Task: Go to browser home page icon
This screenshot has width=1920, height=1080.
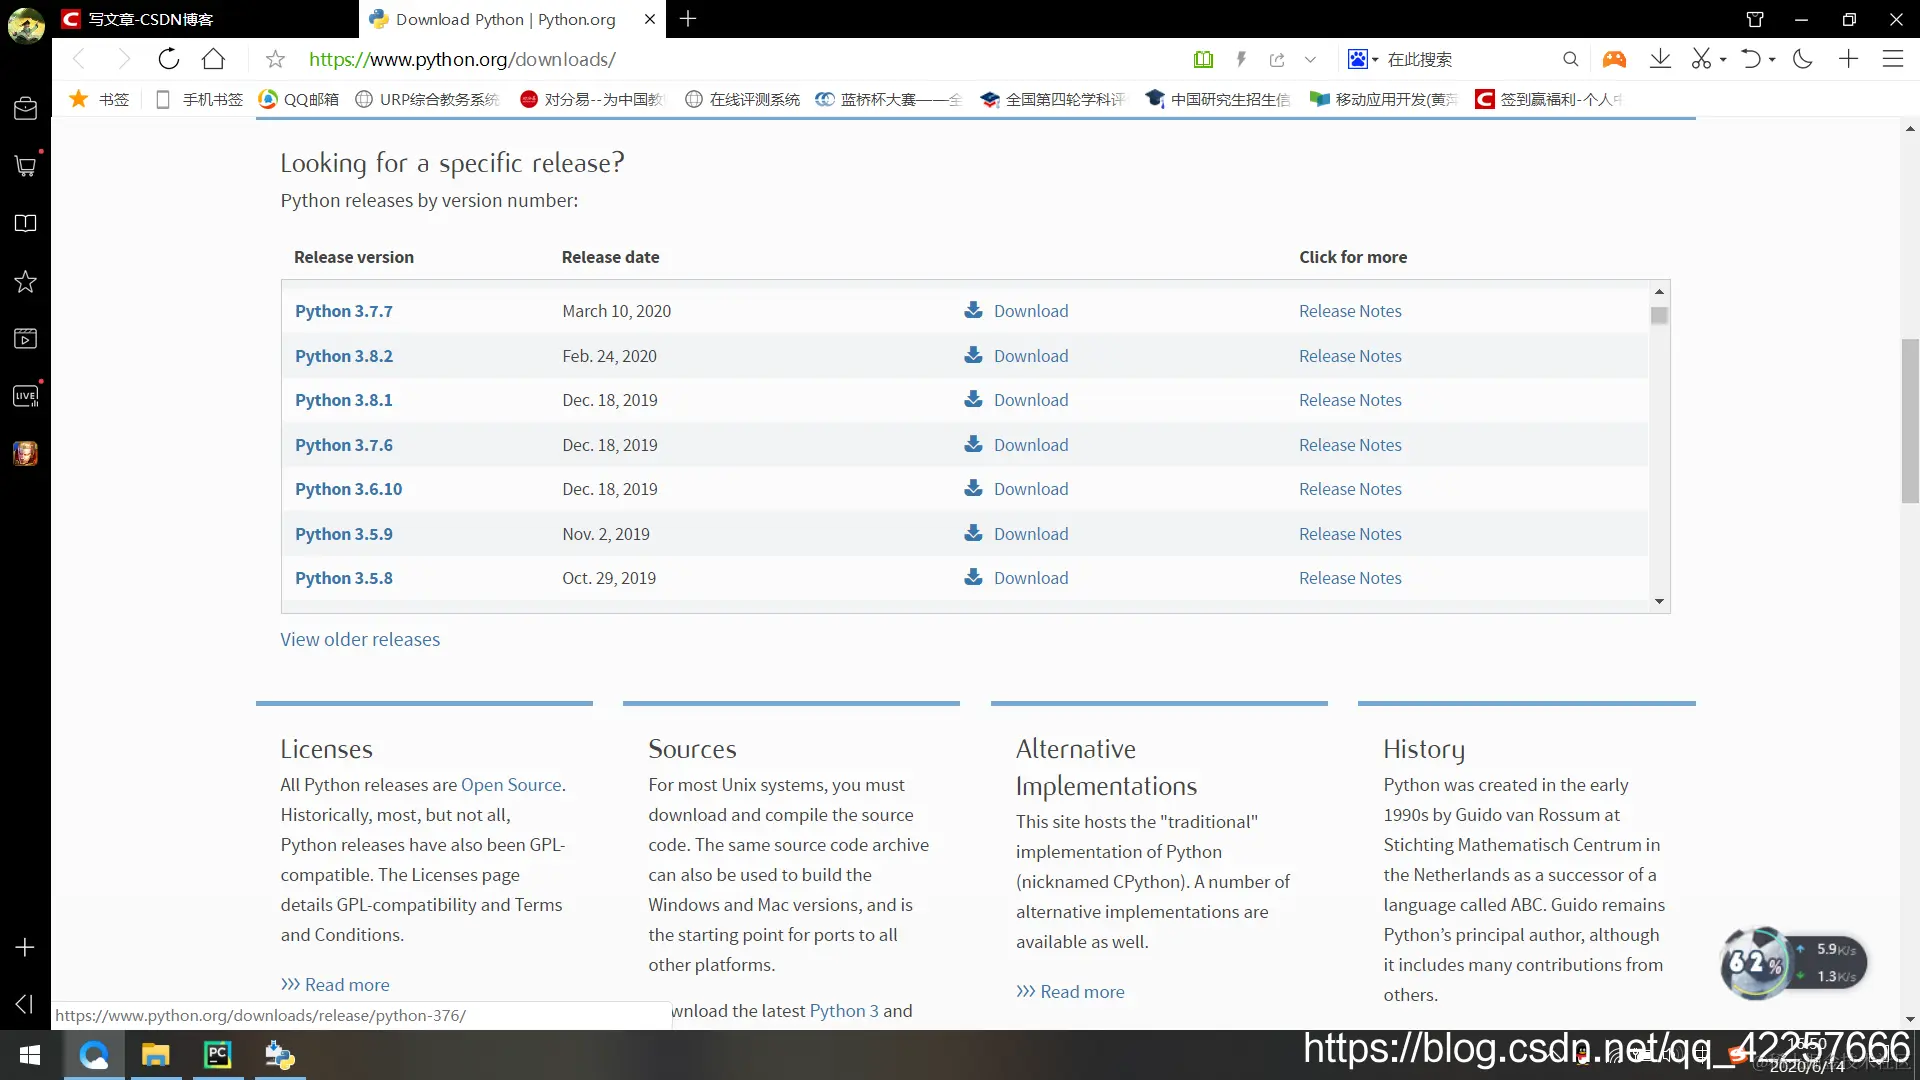Action: (x=213, y=59)
